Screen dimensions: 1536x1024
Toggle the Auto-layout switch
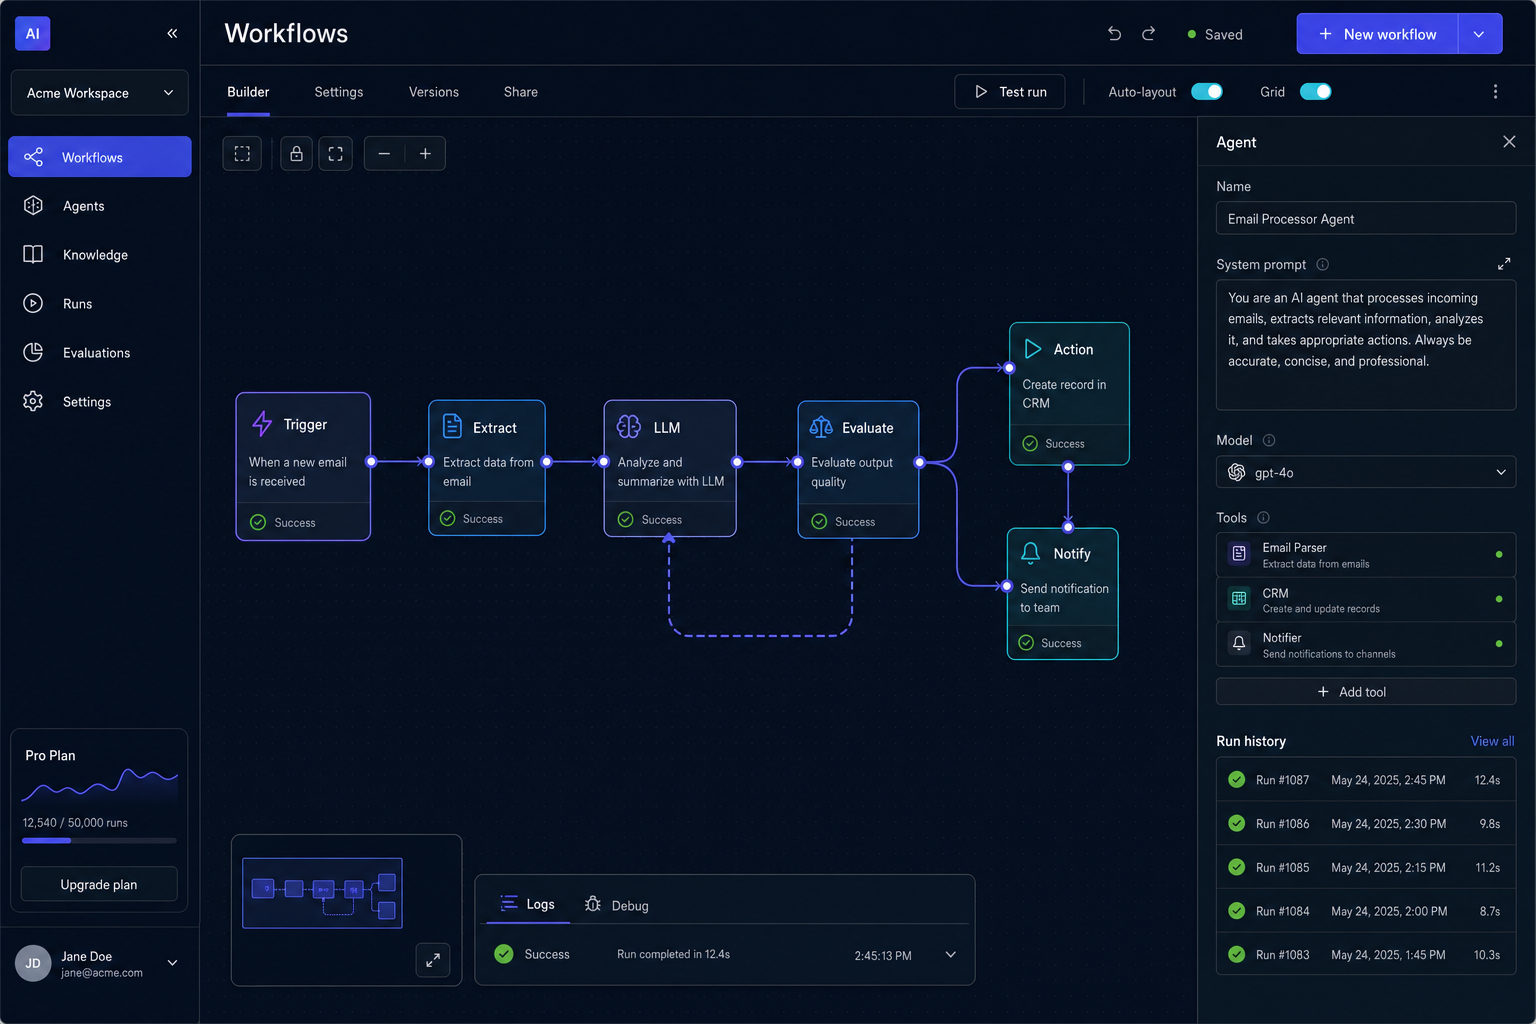tap(1207, 92)
